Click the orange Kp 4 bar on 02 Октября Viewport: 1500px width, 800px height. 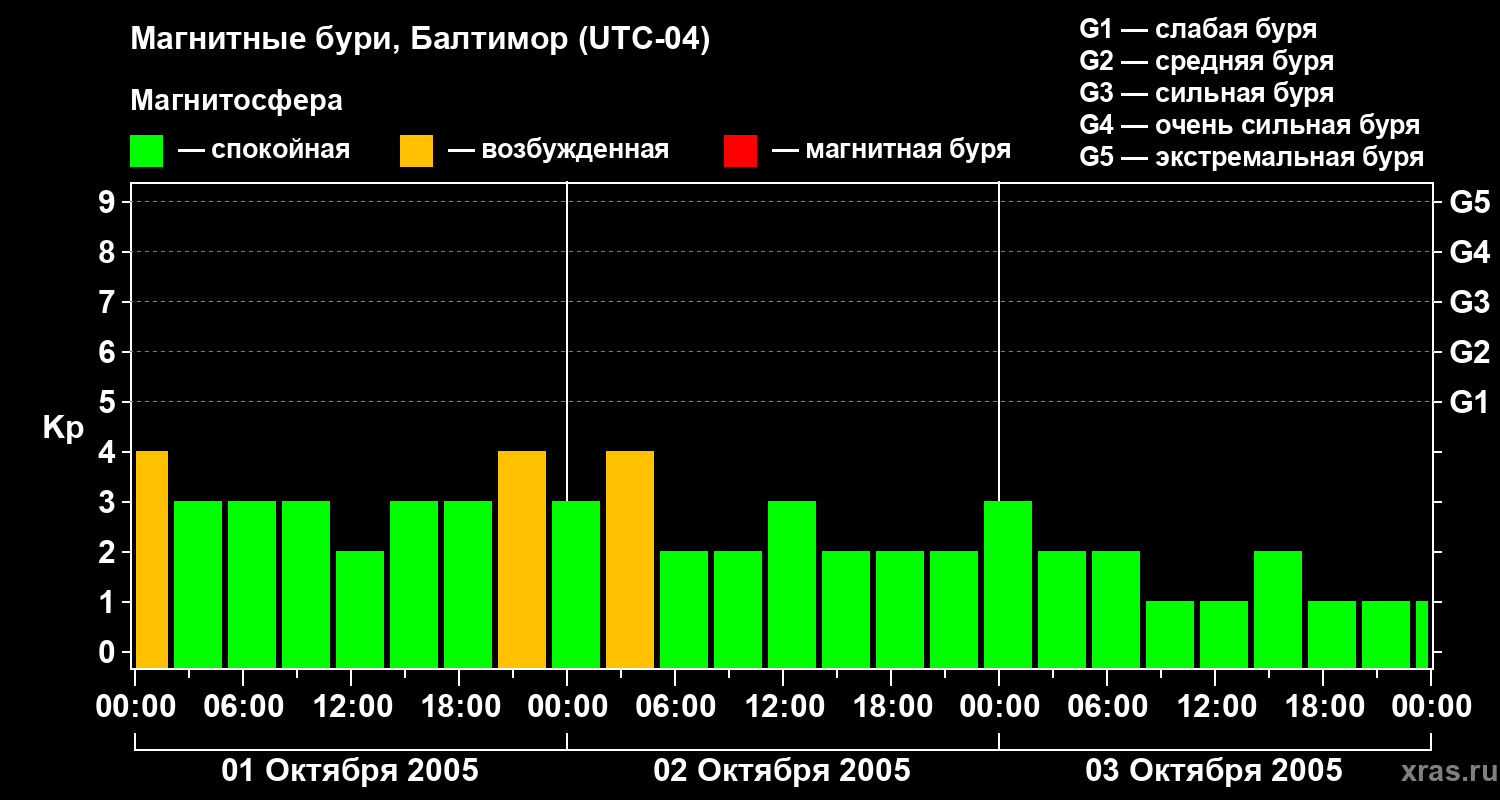tap(630, 560)
